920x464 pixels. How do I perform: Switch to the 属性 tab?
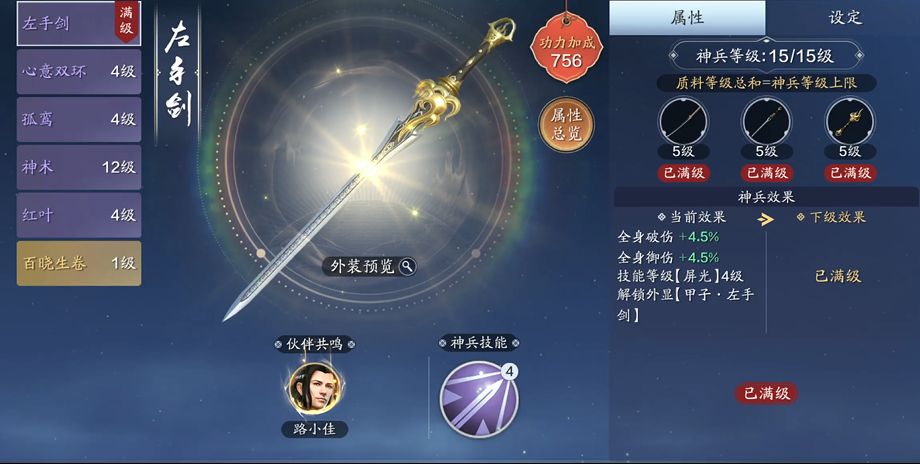pos(687,18)
